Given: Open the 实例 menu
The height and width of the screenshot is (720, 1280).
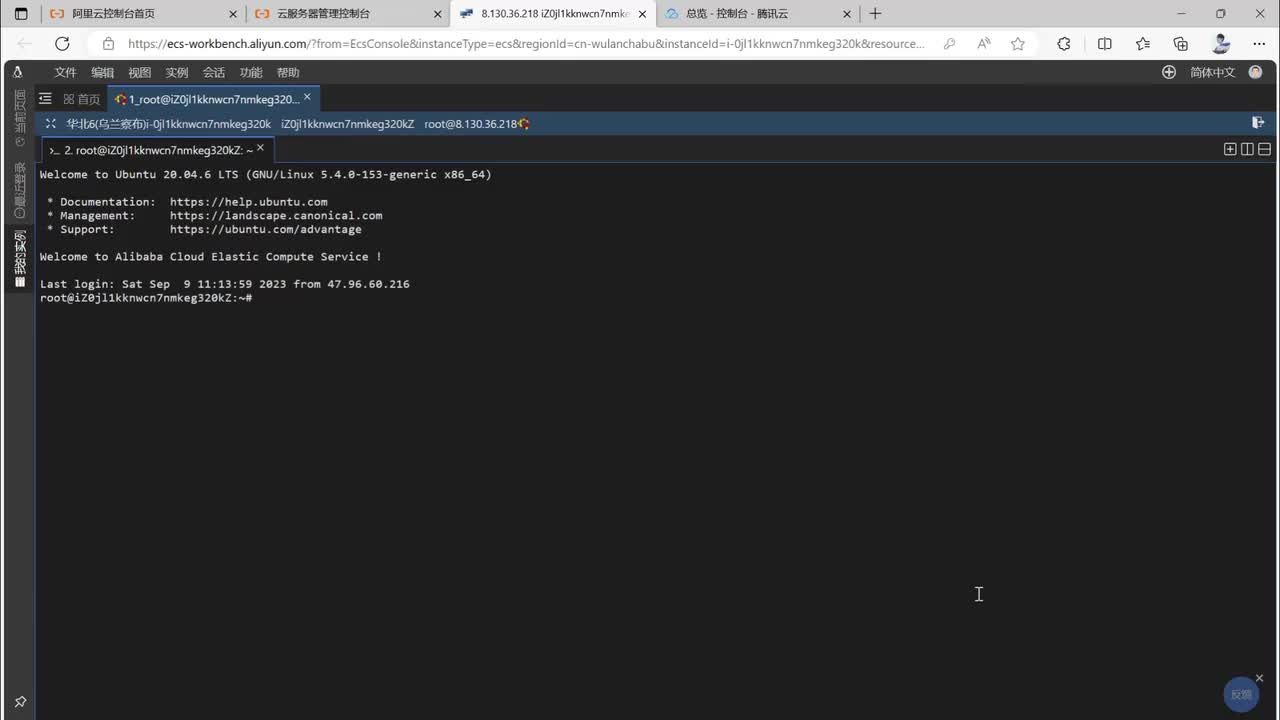Looking at the screenshot, I should click(177, 73).
